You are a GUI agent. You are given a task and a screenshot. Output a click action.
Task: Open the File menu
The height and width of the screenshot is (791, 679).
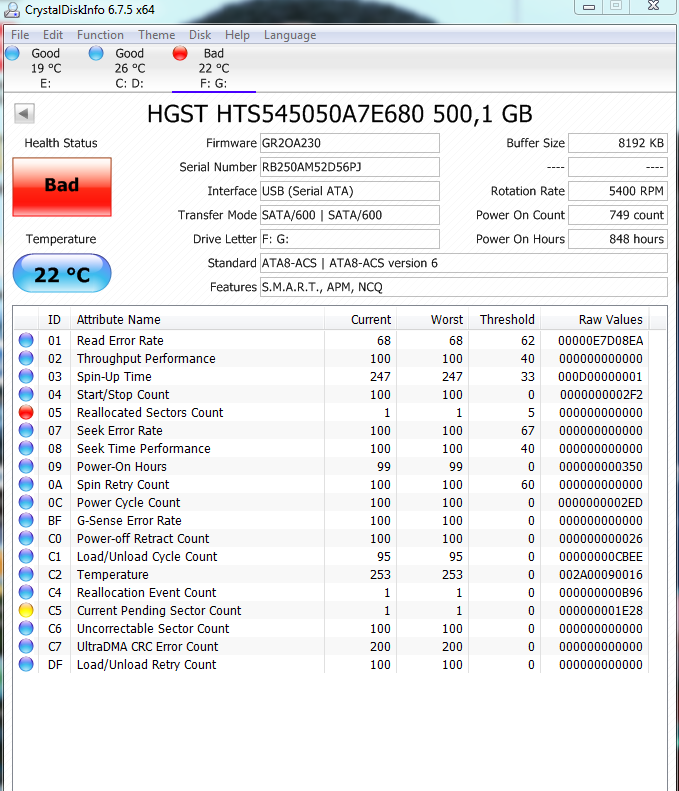(20, 35)
